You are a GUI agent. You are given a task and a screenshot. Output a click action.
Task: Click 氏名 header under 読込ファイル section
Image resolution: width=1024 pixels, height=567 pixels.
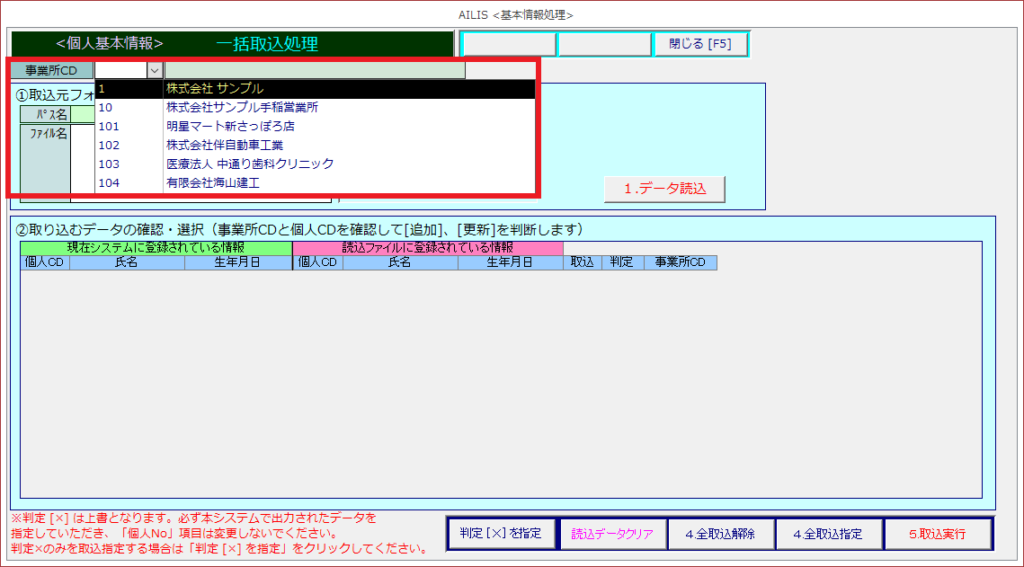[400, 263]
